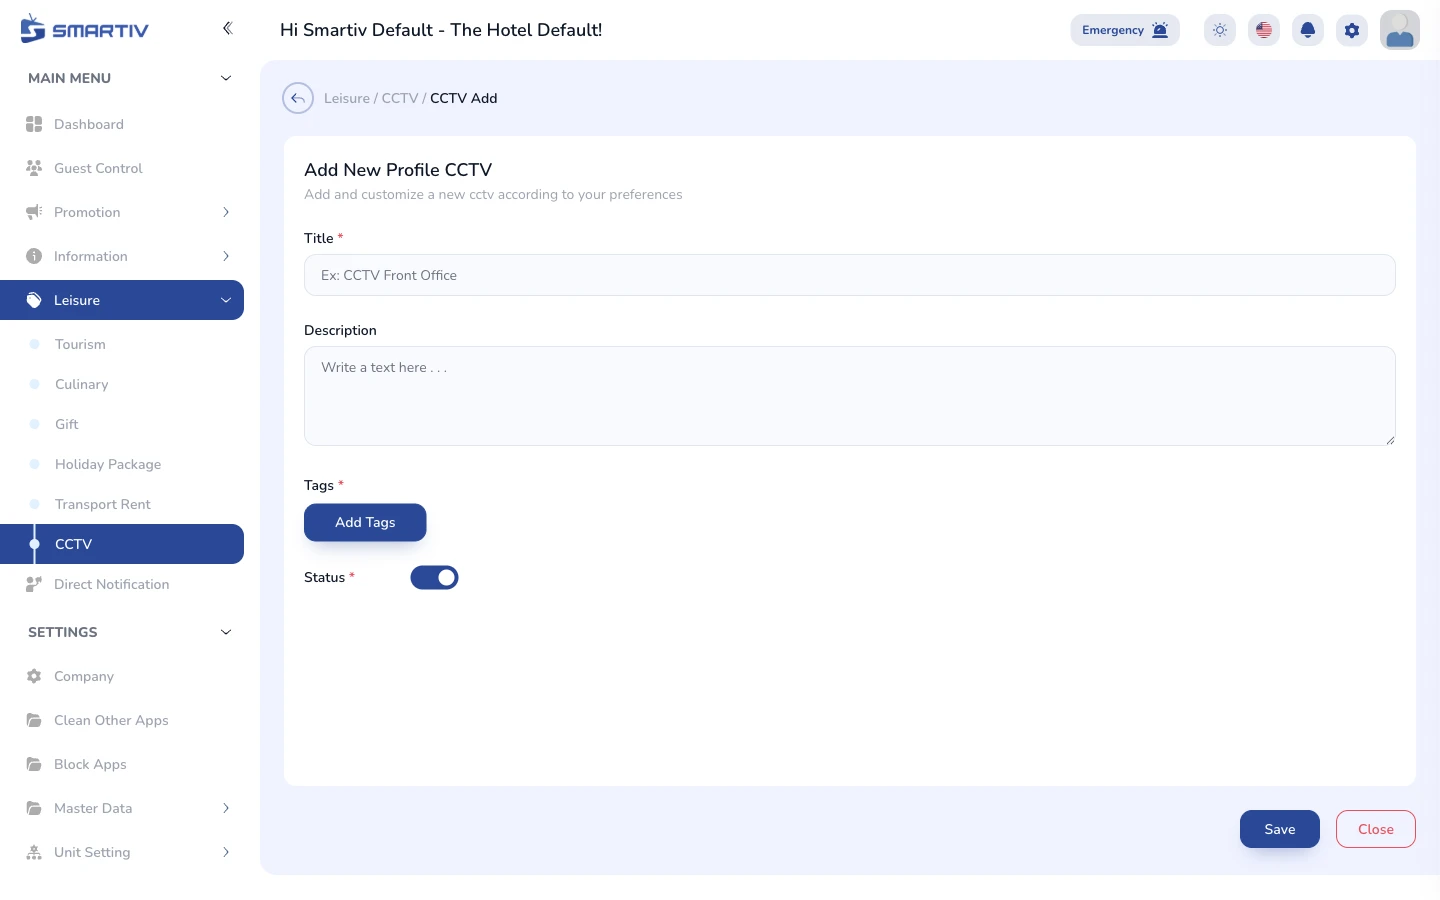The height and width of the screenshot is (900, 1440).
Task: Click the Emergency button
Action: click(1125, 30)
